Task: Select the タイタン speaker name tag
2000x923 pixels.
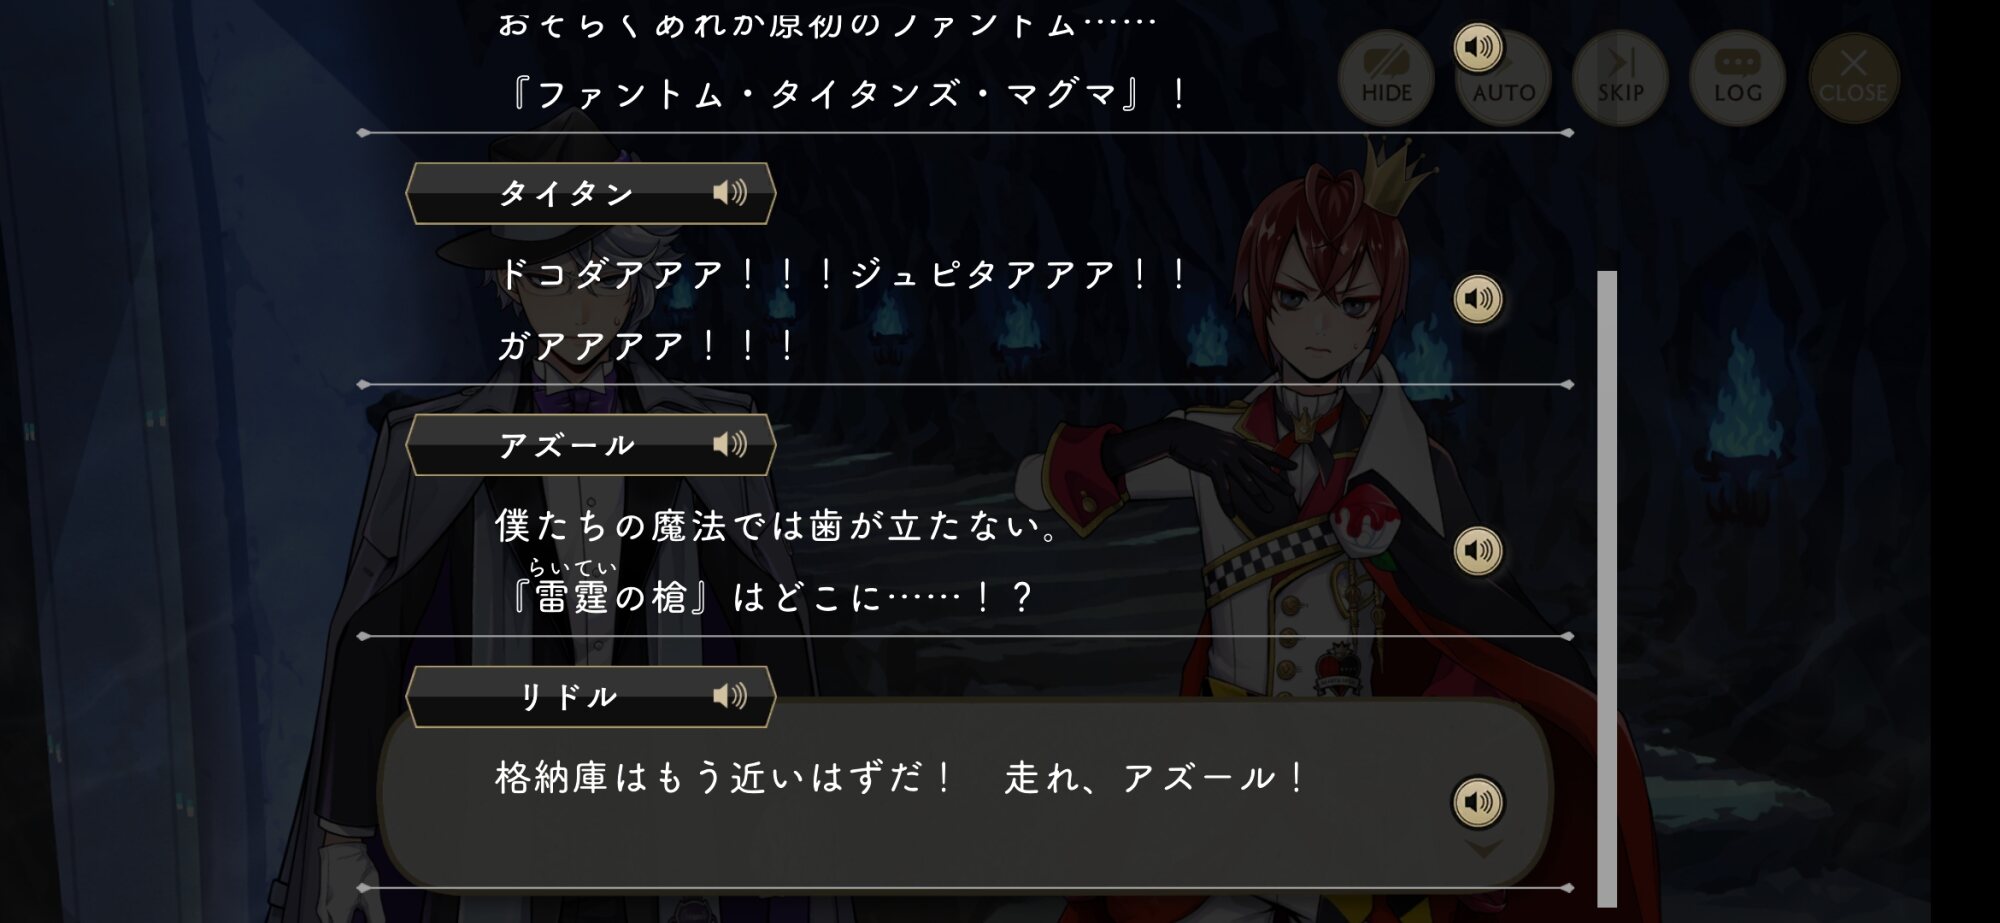Action: click(x=590, y=193)
